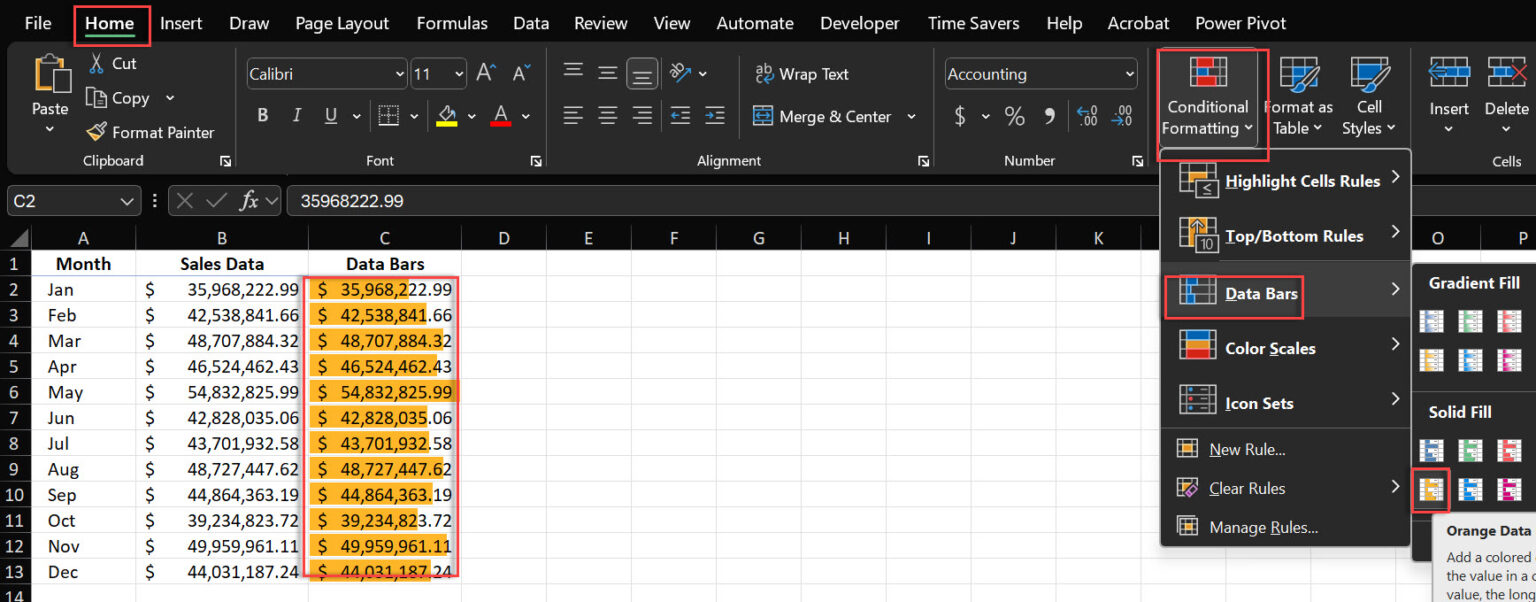Select the Orange Data Bar solid fill swatch

pyautogui.click(x=1431, y=489)
